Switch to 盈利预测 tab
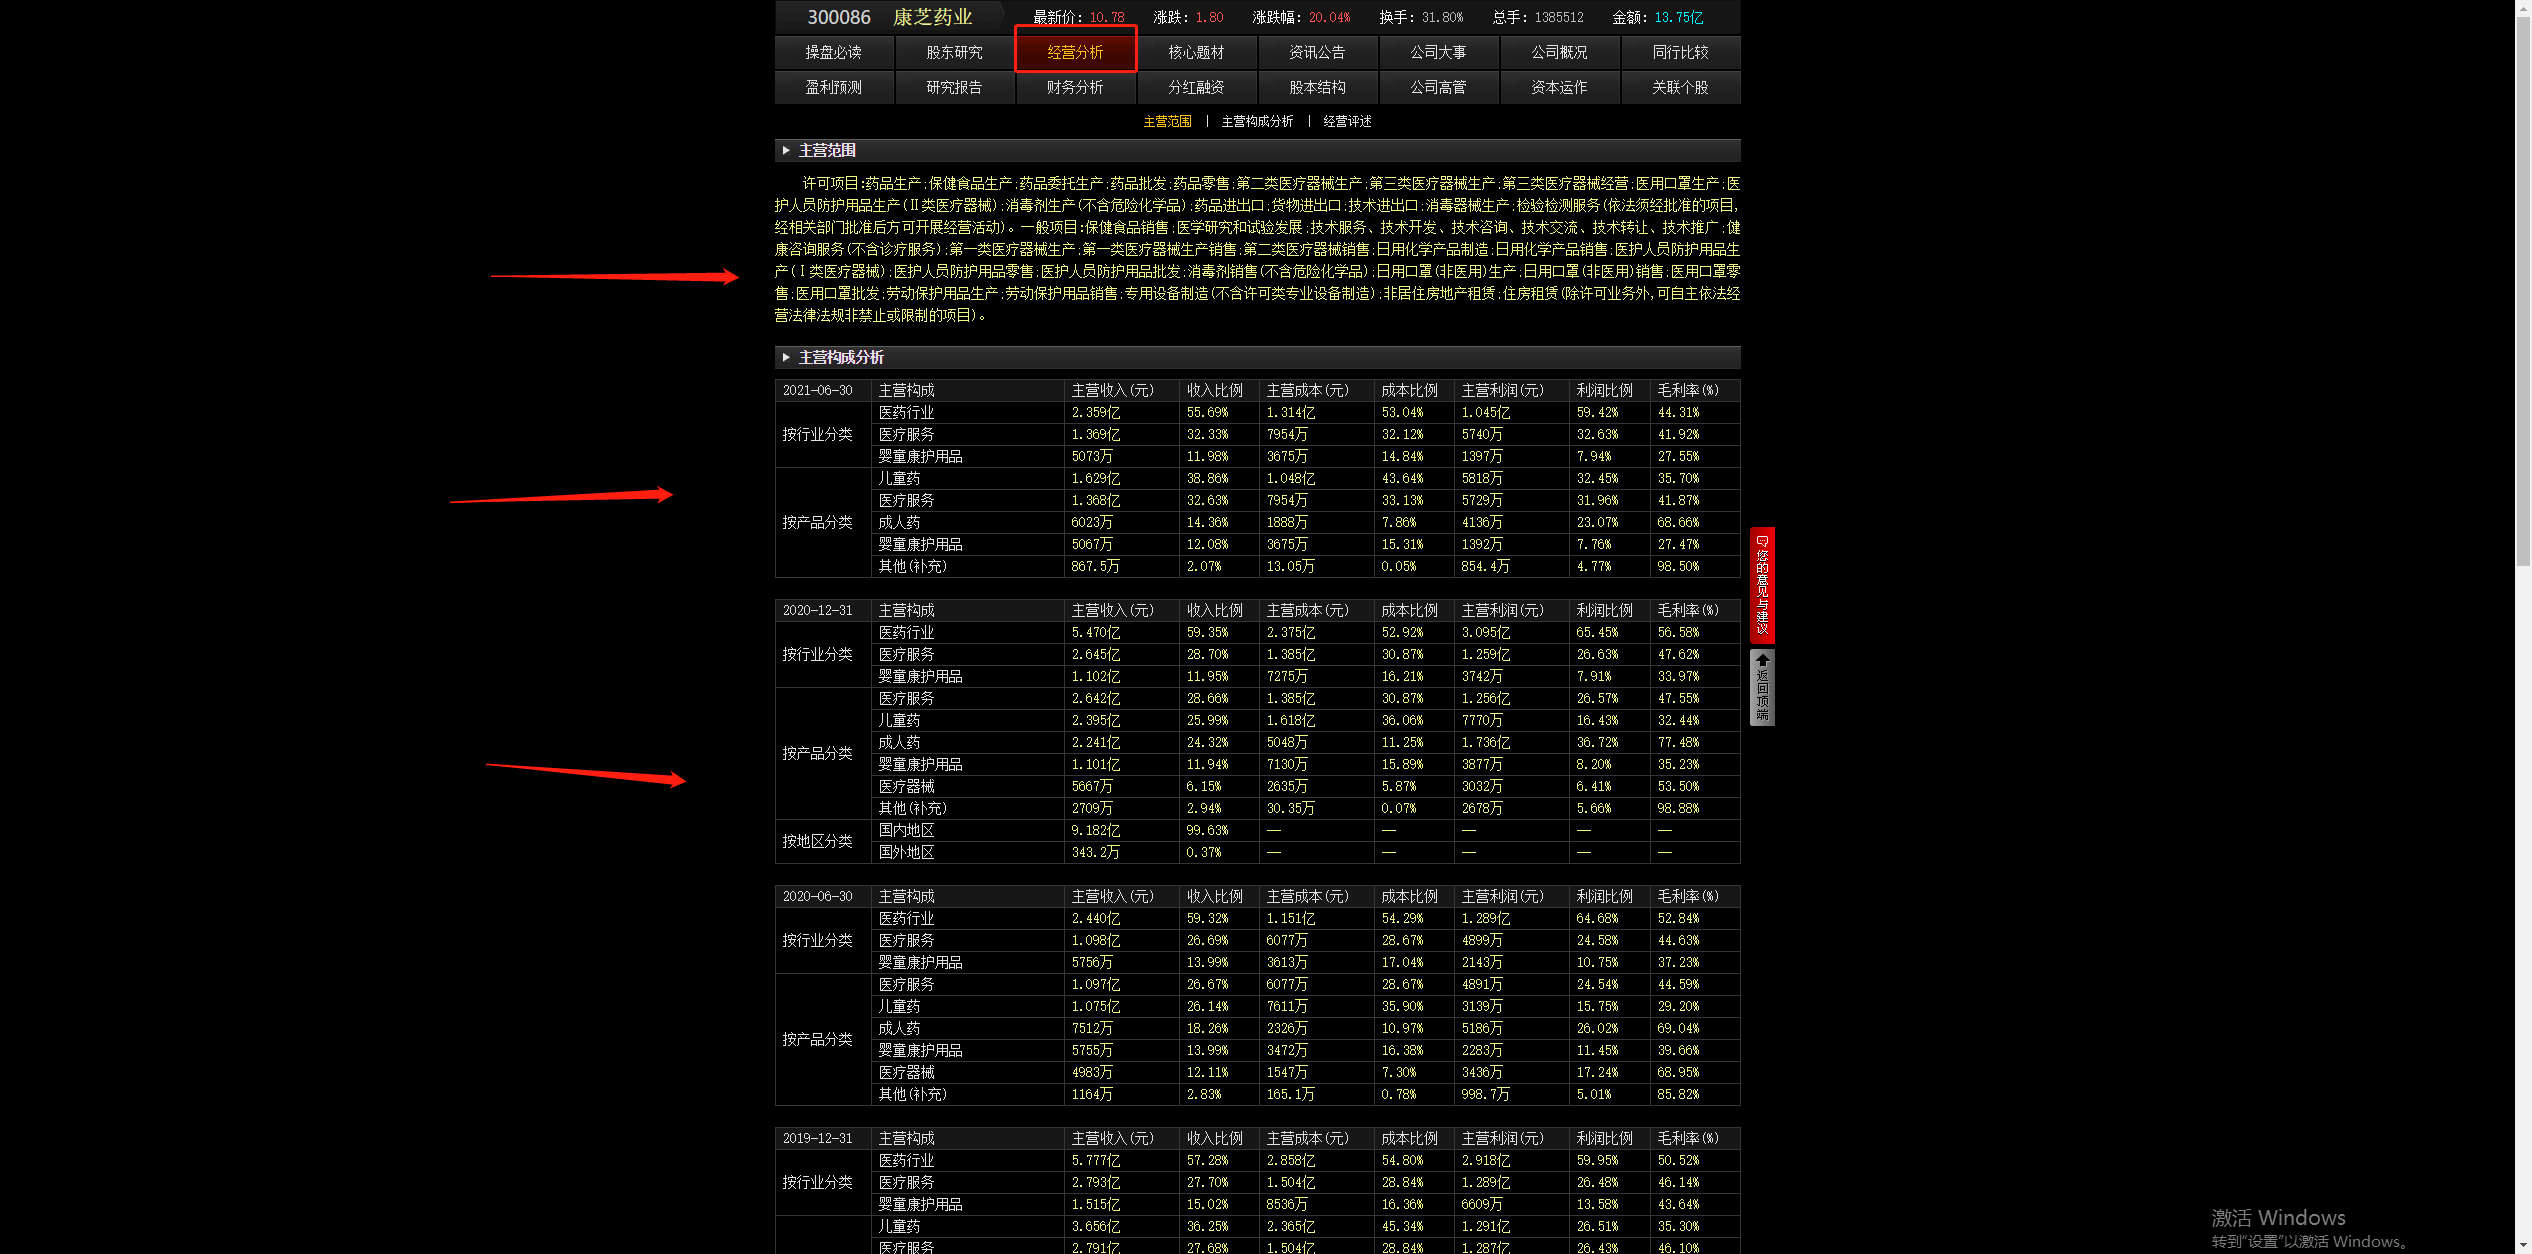 834,87
